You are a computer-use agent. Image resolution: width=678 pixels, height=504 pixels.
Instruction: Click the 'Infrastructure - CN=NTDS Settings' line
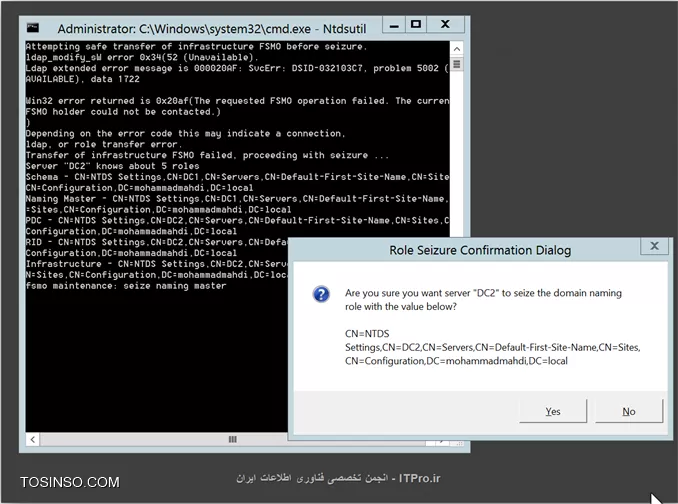[x=157, y=264]
